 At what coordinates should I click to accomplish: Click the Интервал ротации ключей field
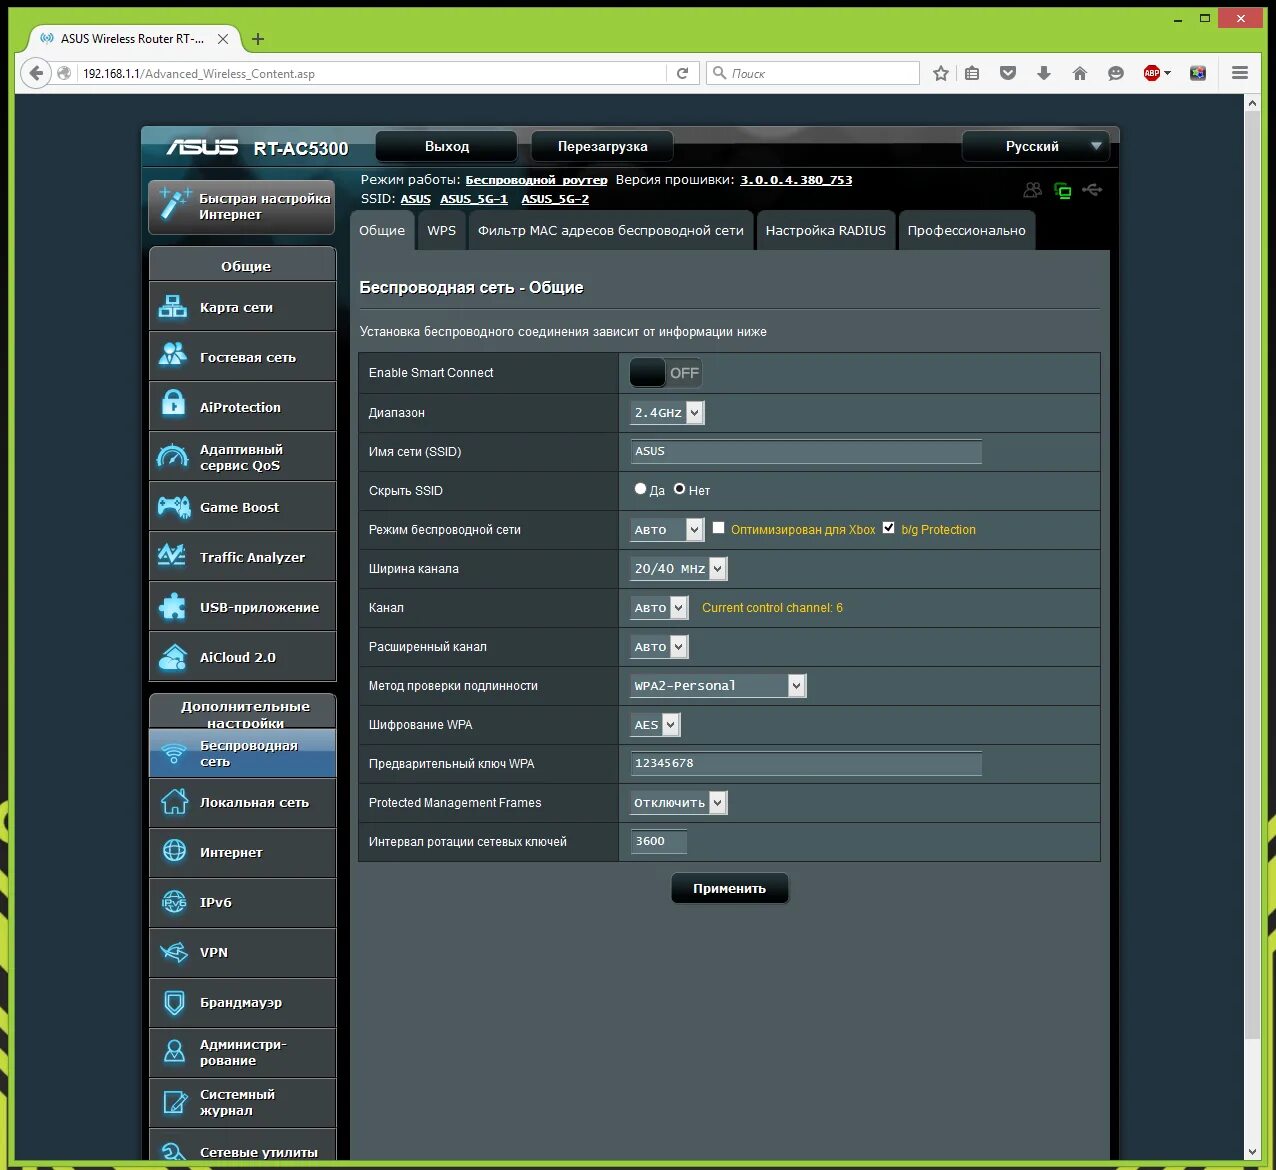tap(658, 841)
